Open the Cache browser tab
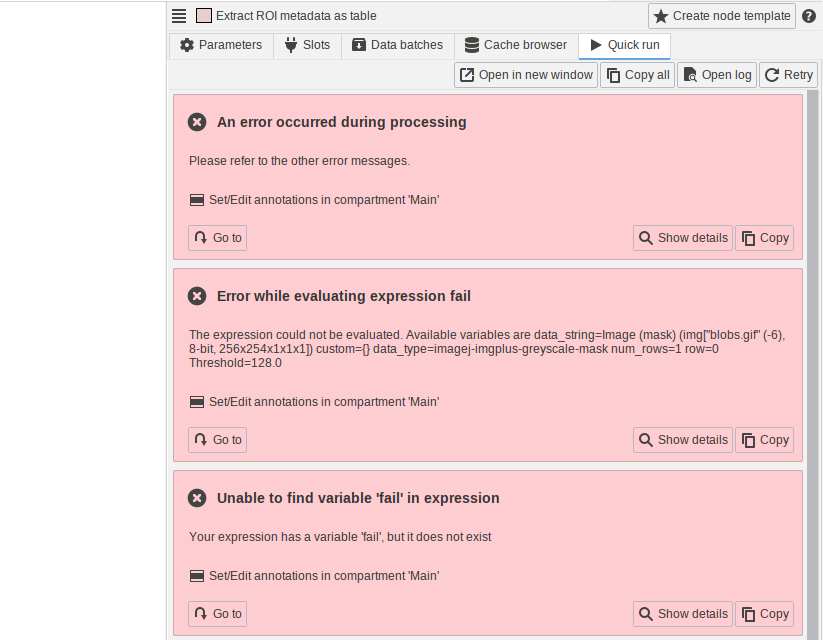The width and height of the screenshot is (823, 640). pyautogui.click(x=515, y=45)
